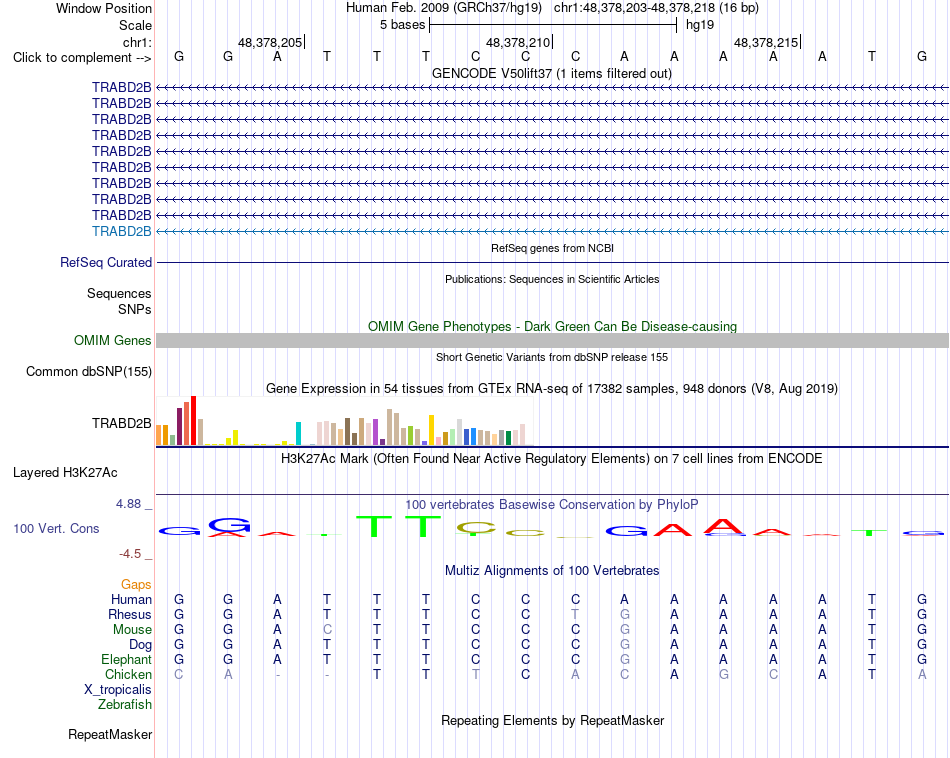The width and height of the screenshot is (950, 758).
Task: Open 'Short Genetic Variants from dbSNP release 155'
Action: point(552,357)
